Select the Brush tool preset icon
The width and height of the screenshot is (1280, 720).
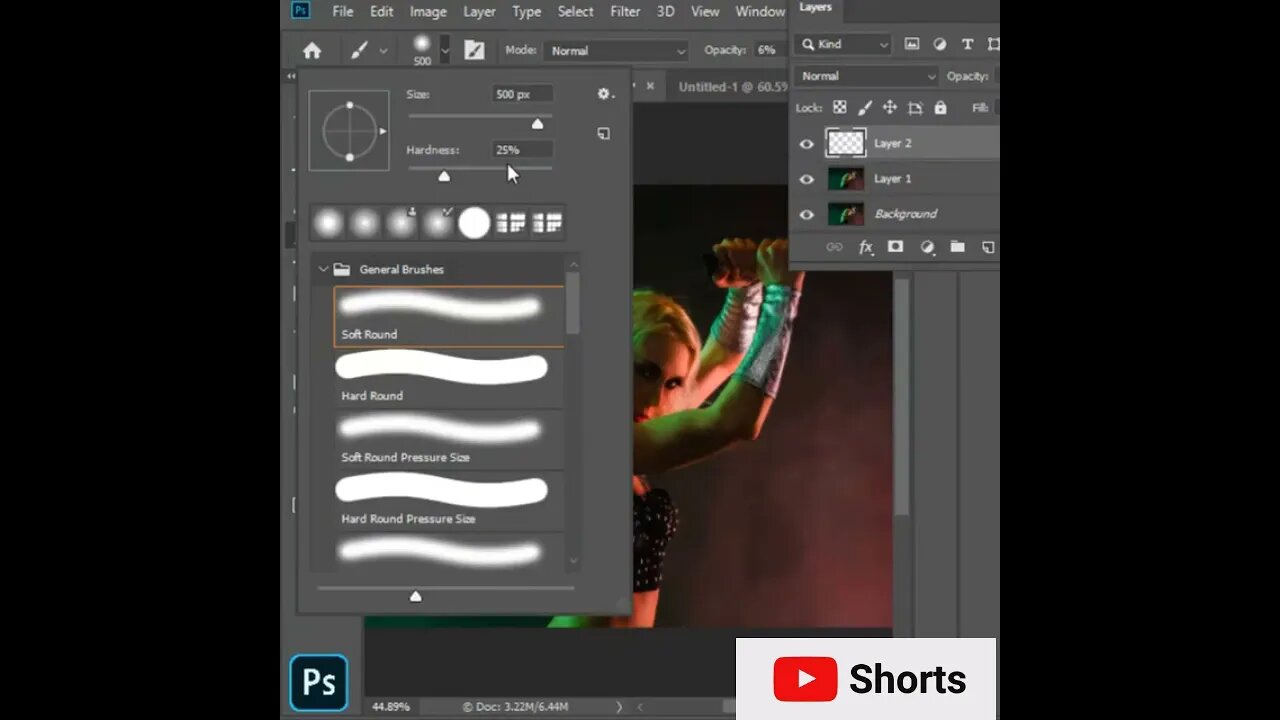[359, 50]
